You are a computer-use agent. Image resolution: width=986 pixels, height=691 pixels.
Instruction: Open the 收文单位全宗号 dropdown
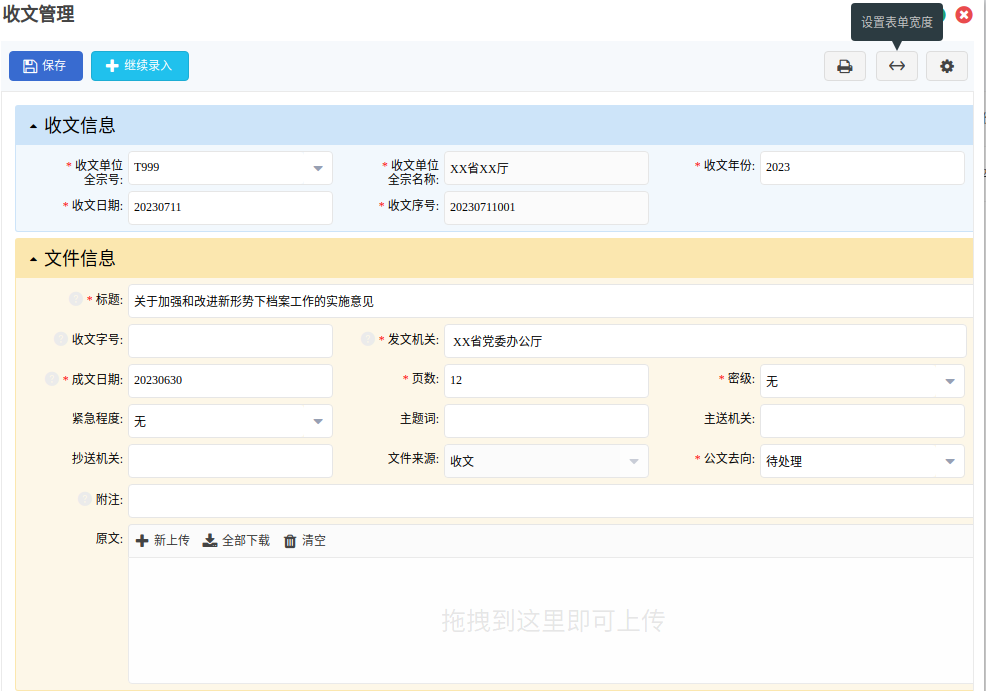click(x=318, y=168)
